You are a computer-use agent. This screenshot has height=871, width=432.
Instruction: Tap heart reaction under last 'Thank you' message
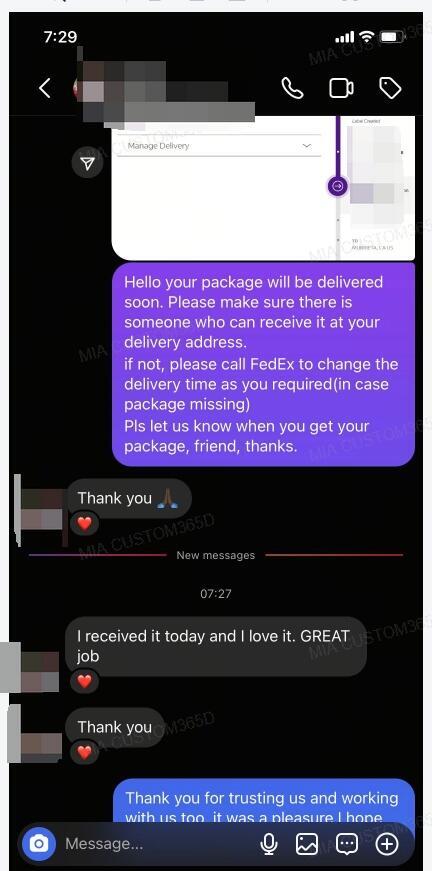tap(84, 752)
